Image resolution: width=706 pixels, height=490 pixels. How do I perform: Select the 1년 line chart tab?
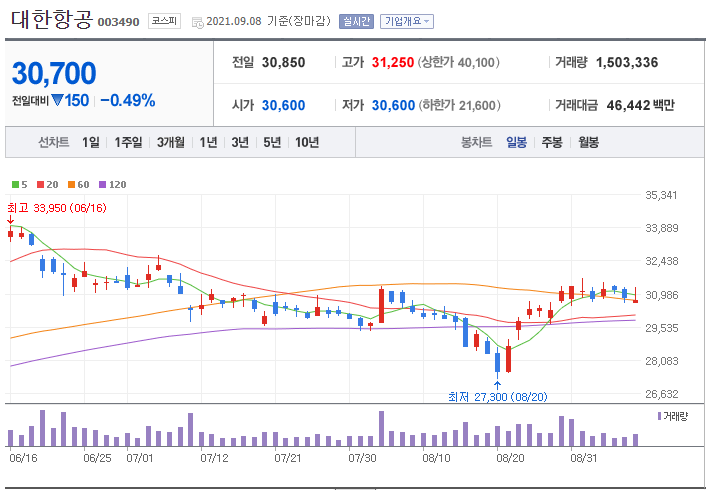click(x=208, y=143)
